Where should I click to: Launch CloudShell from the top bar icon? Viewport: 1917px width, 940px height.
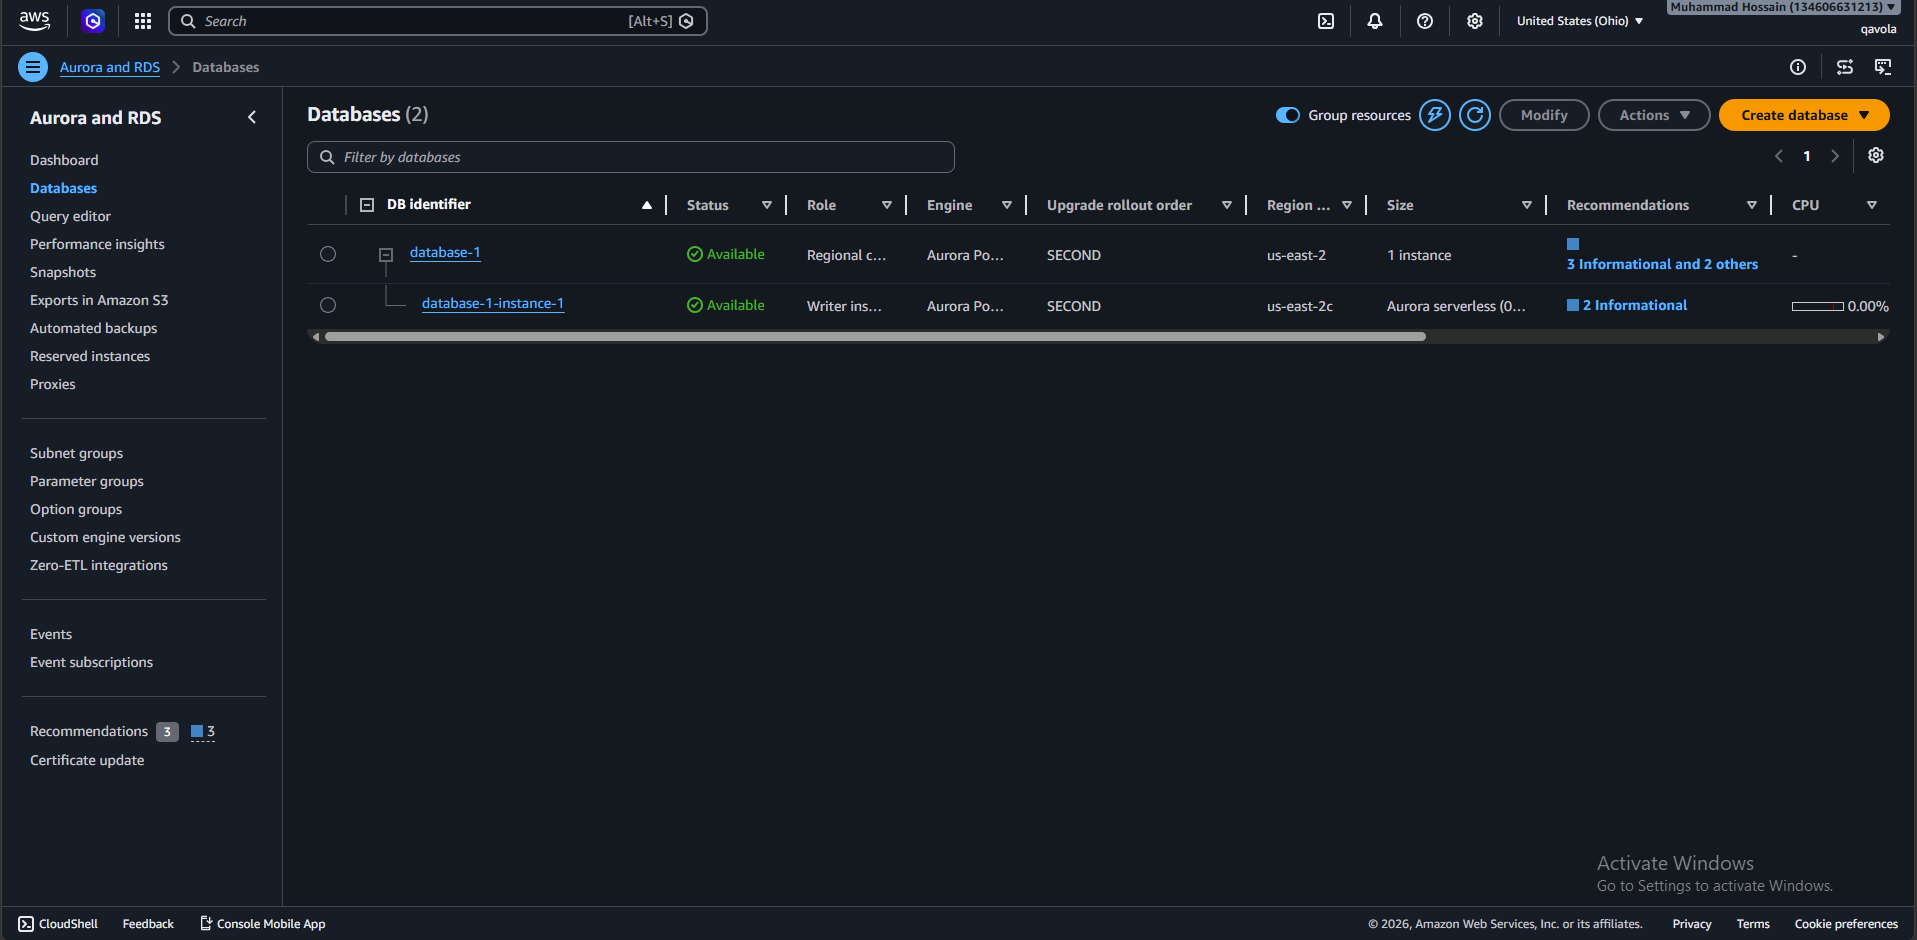coord(1326,21)
